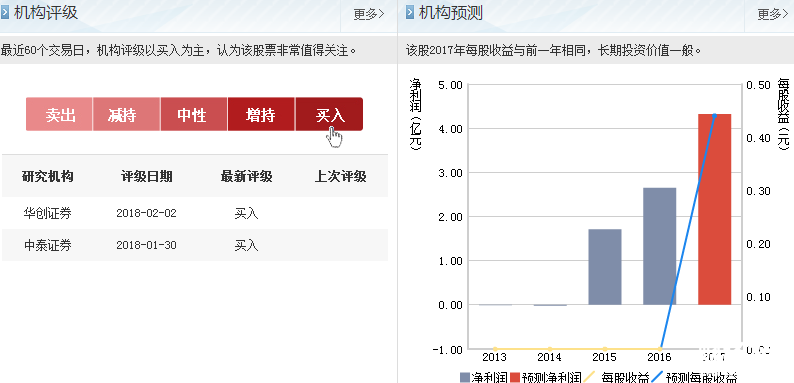Click the arrow icon beside 机构评级 heading
794x383 pixels.
(5, 13)
